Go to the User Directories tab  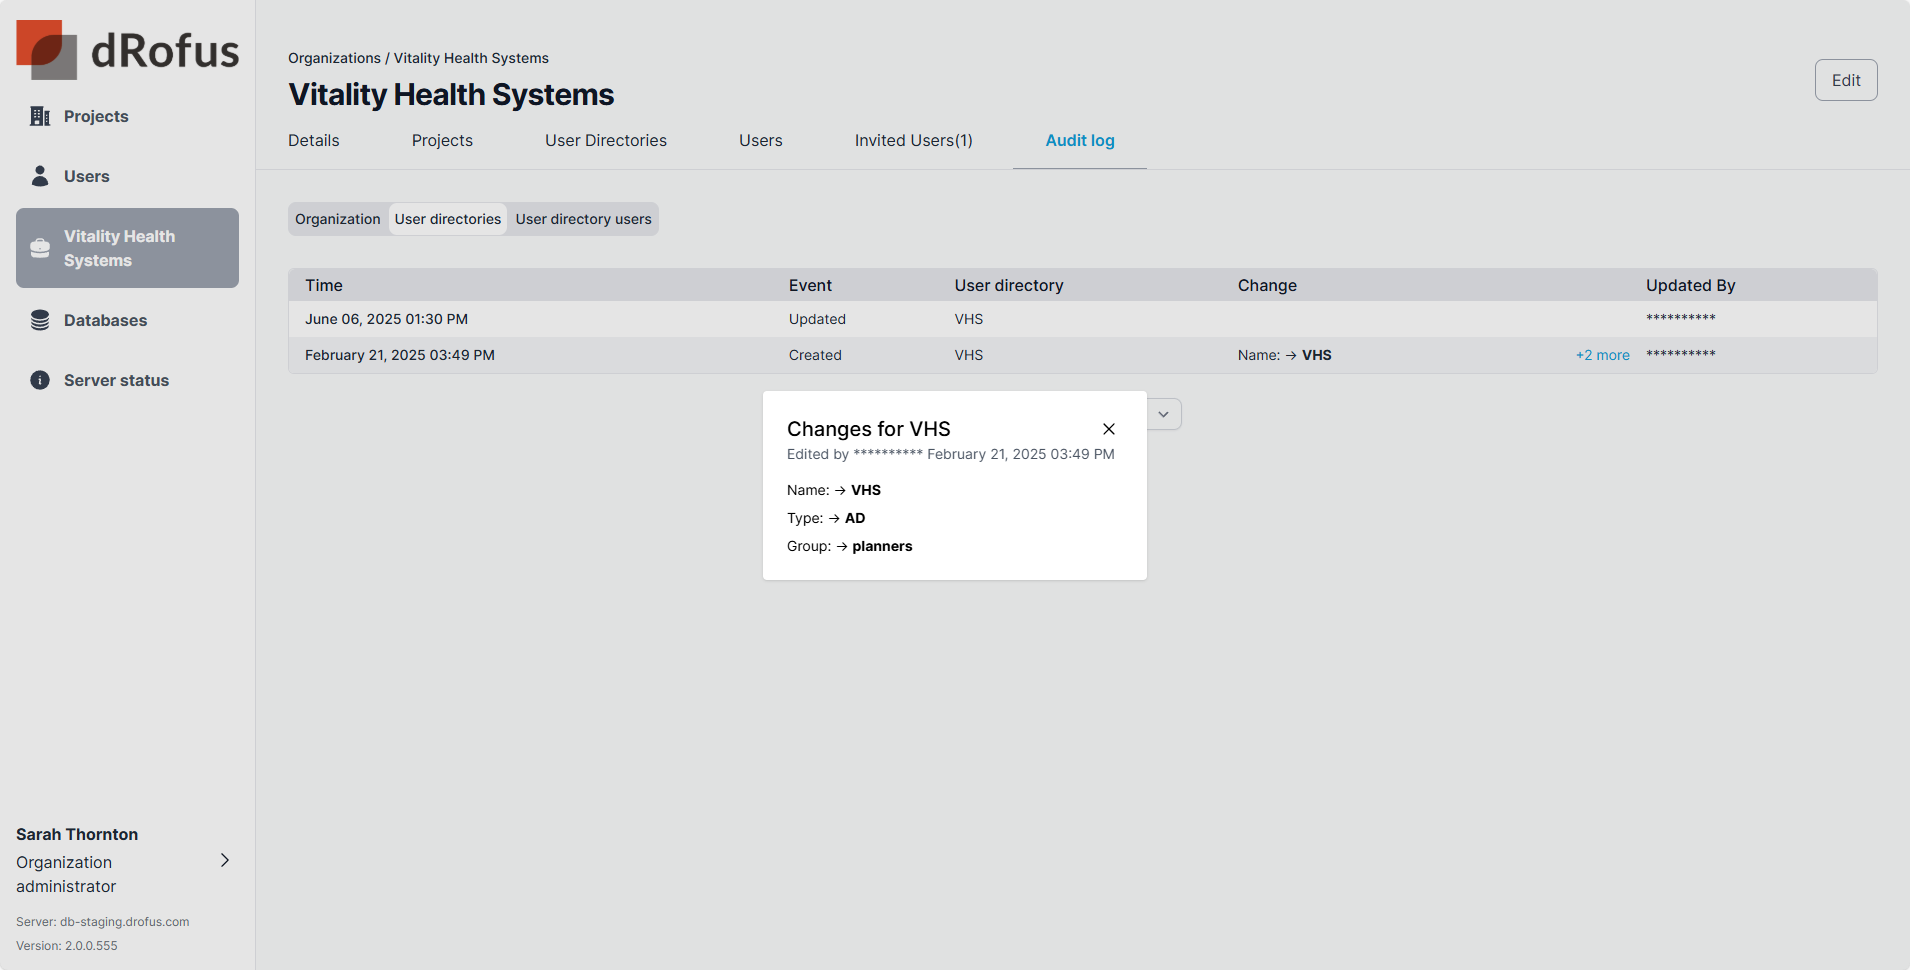tap(605, 141)
